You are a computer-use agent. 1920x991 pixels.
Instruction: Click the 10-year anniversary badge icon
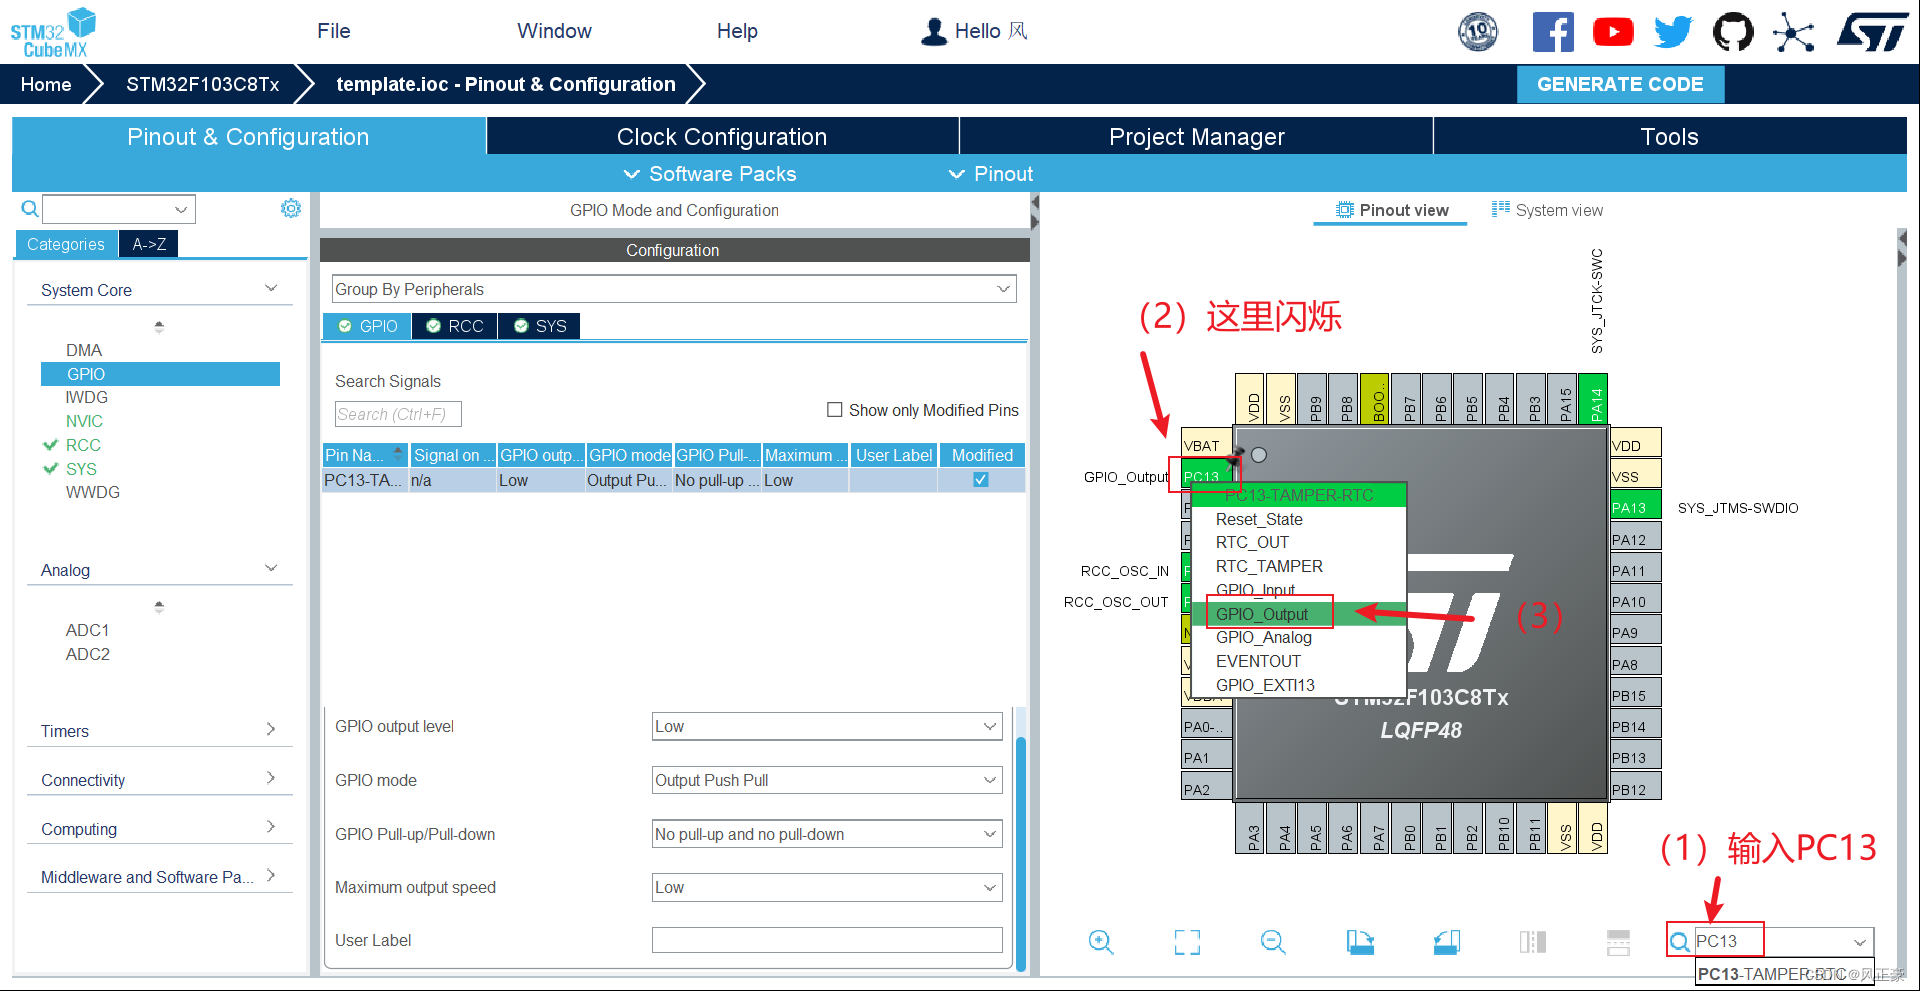click(x=1478, y=32)
